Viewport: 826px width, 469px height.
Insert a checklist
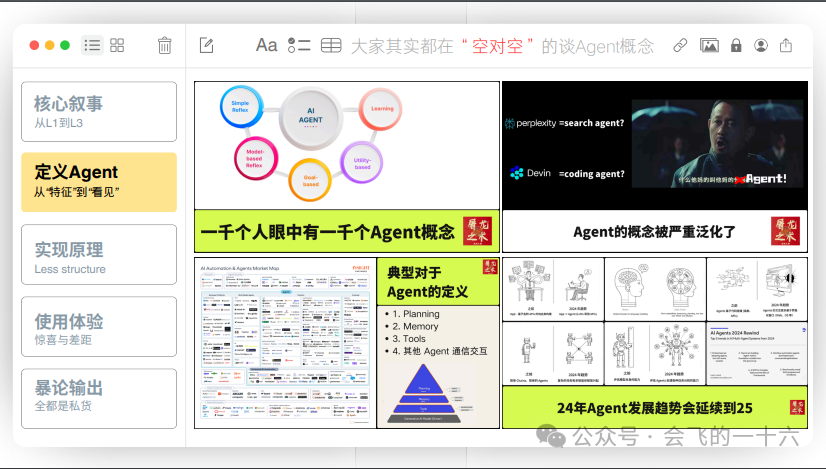click(299, 45)
